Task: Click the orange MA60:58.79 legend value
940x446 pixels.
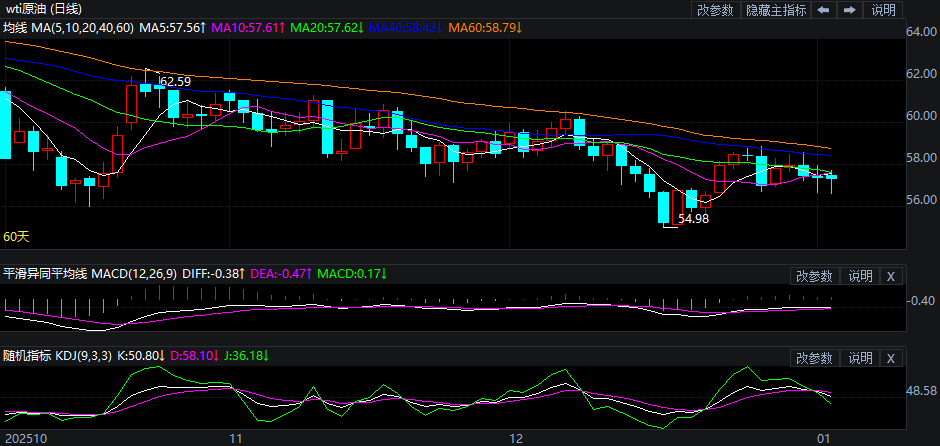Action: (x=485, y=28)
